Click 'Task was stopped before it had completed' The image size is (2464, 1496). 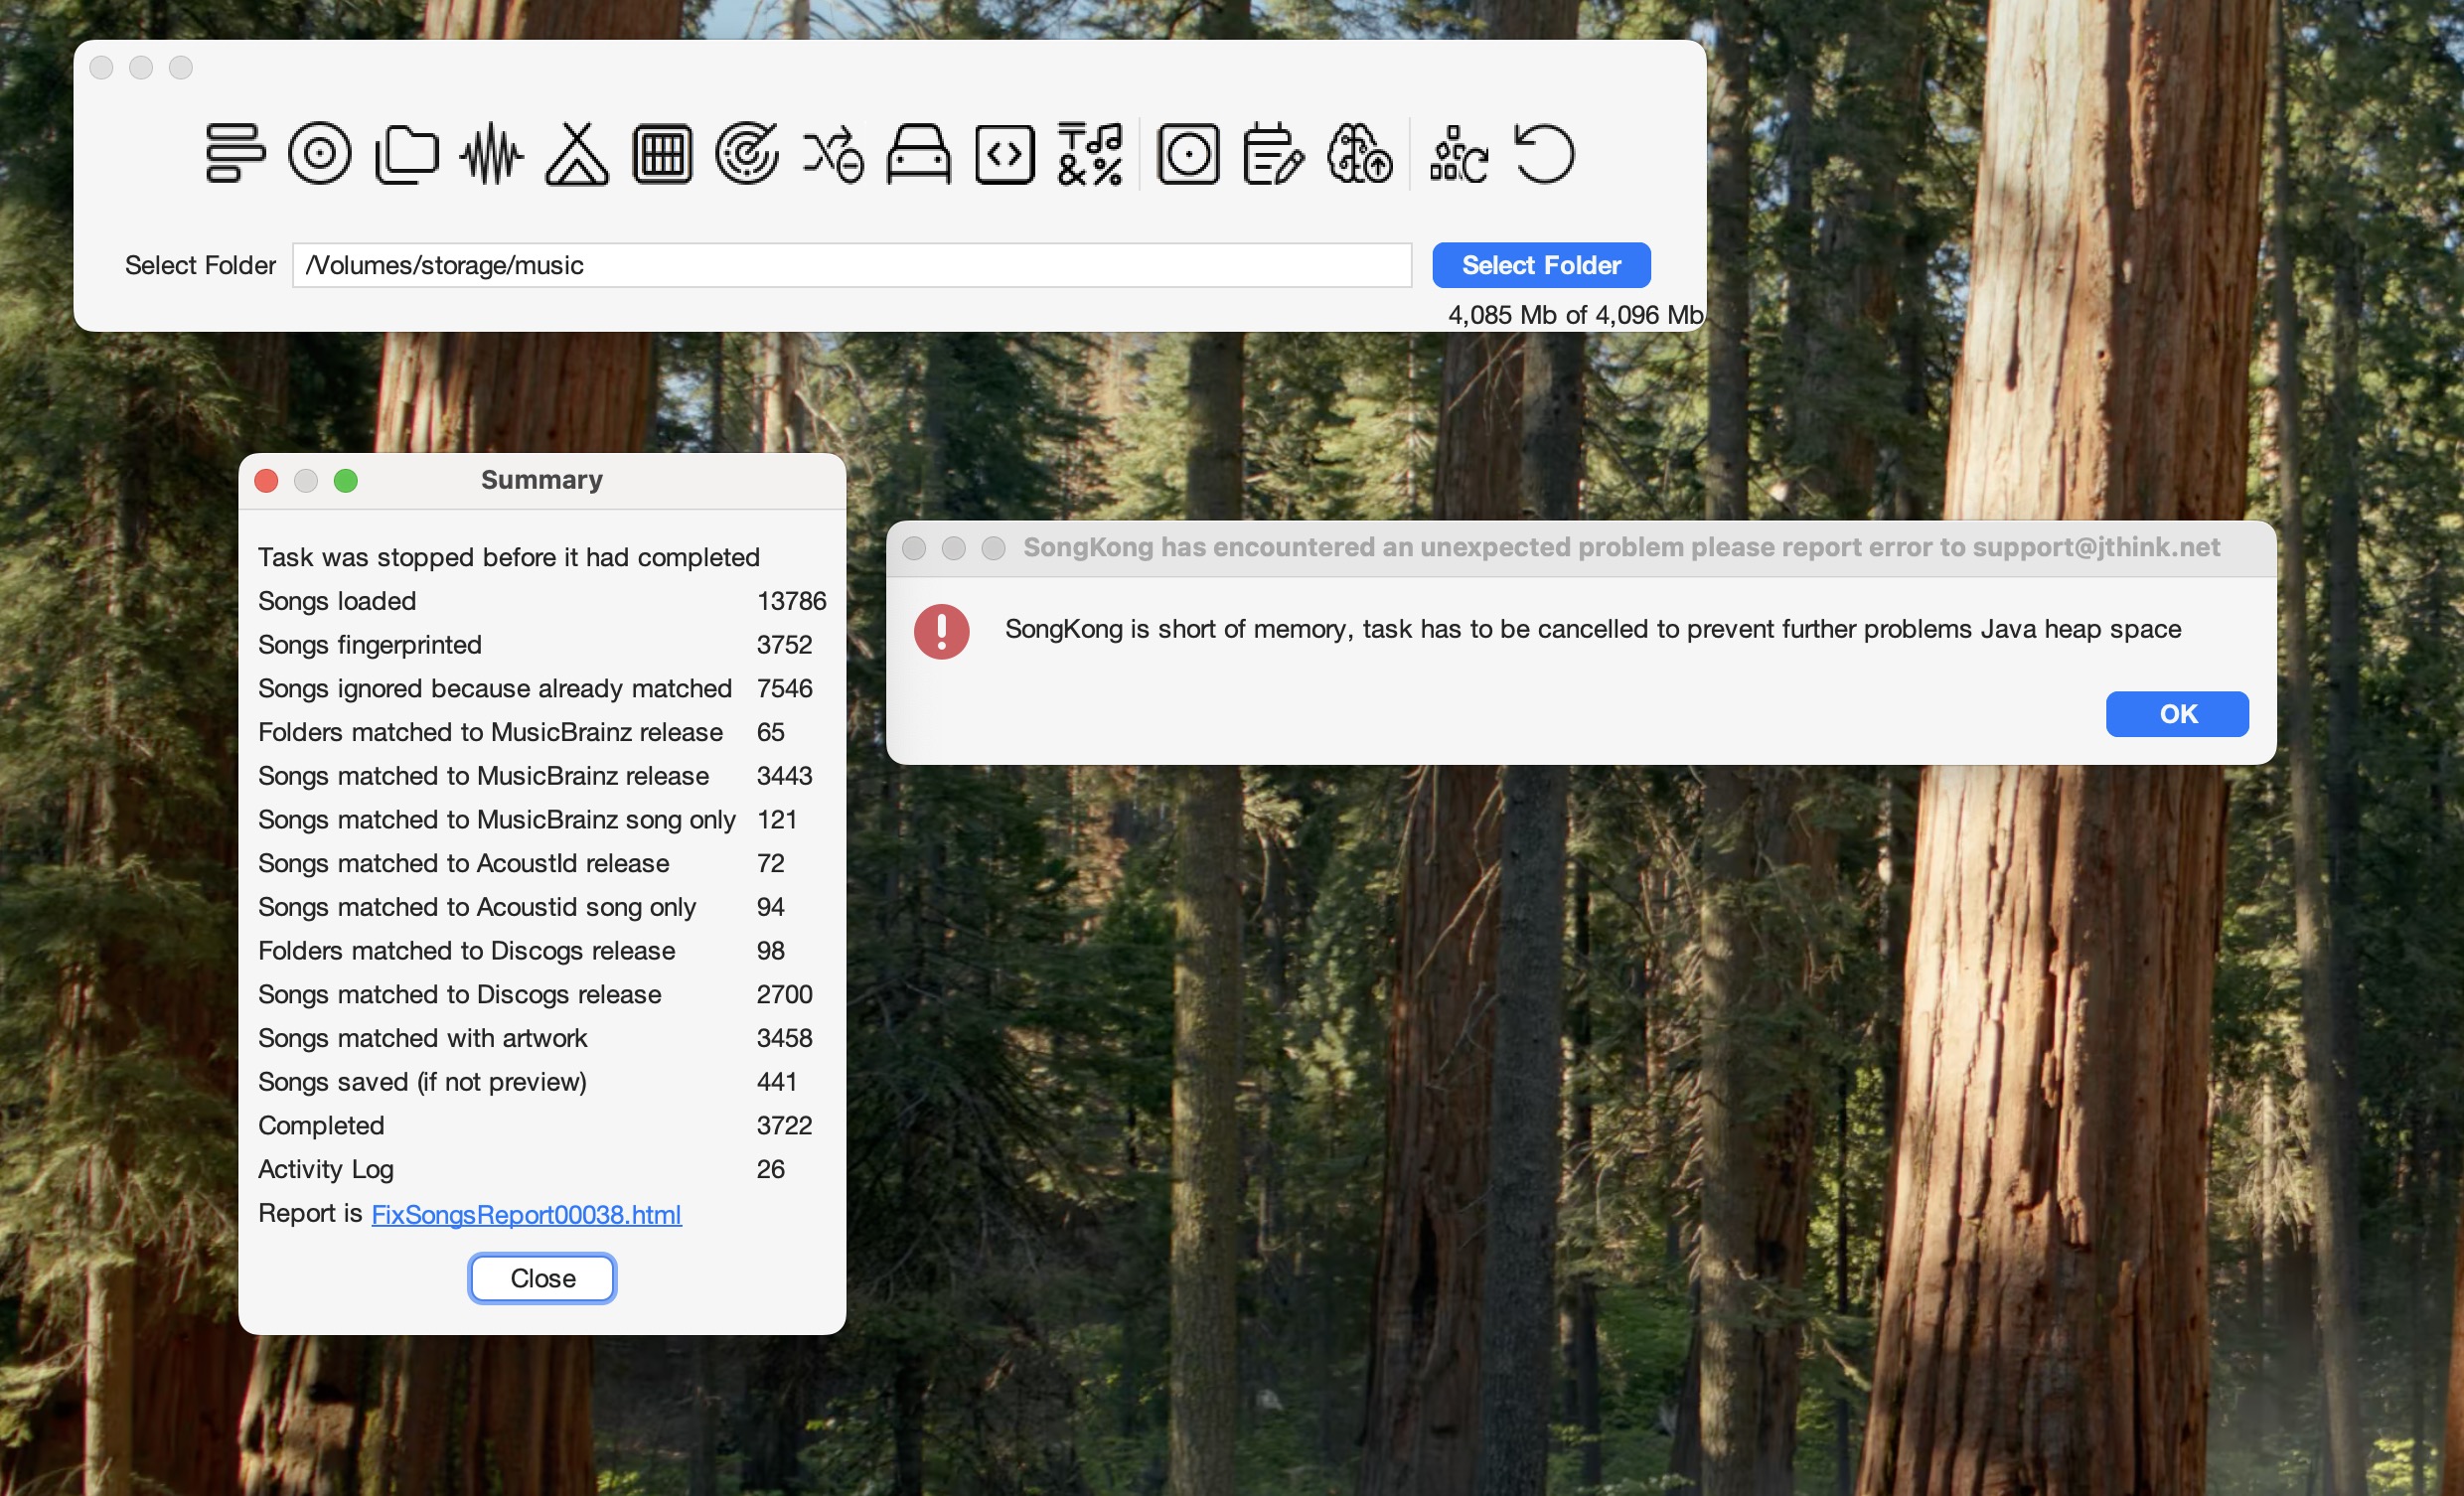point(509,557)
